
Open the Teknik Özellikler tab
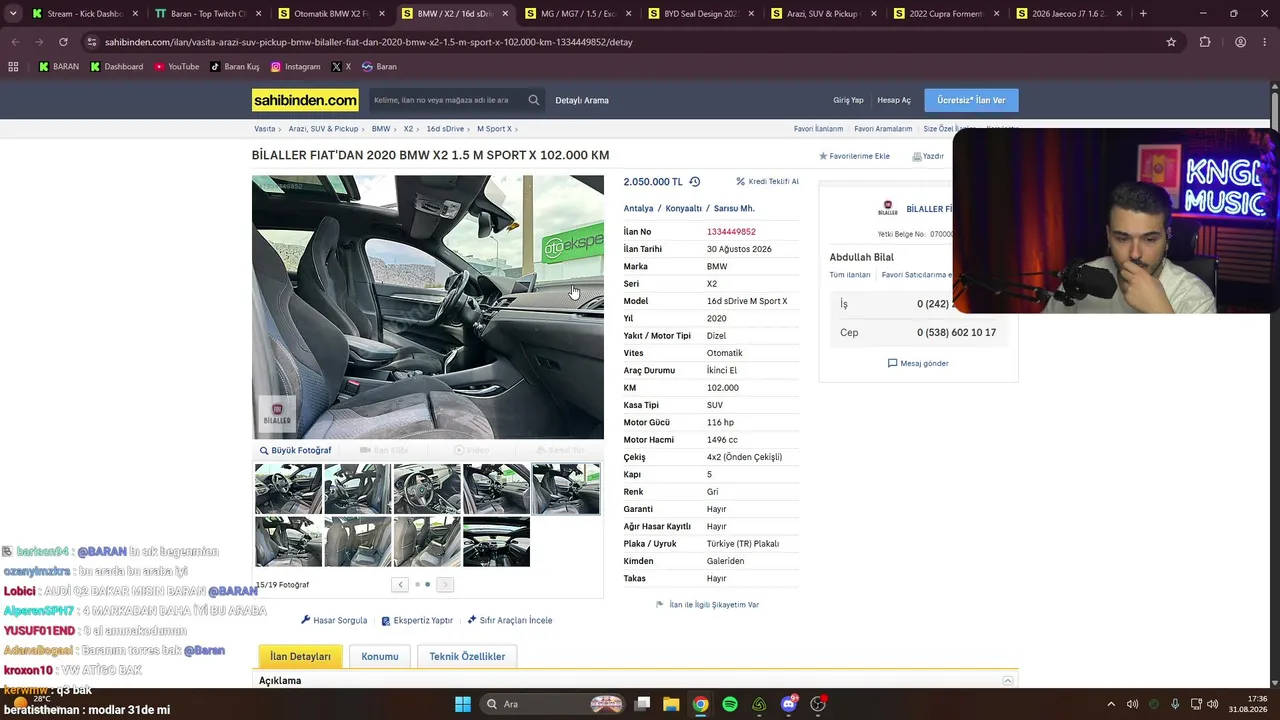(467, 657)
